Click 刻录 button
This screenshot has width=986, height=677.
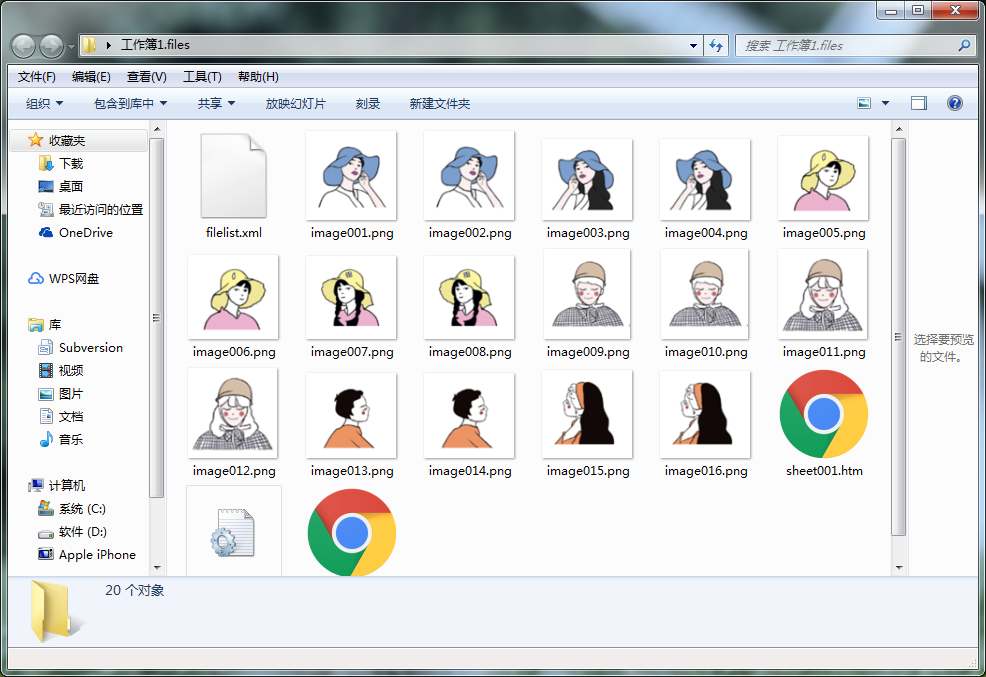pyautogui.click(x=368, y=103)
